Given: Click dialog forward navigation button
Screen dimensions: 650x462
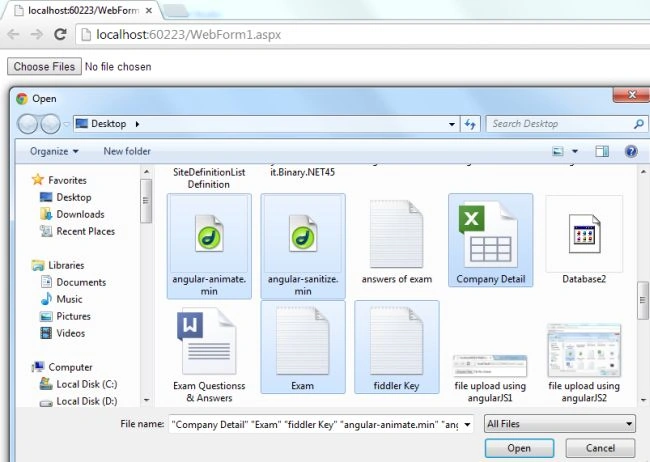Looking at the screenshot, I should pyautogui.click(x=51, y=124).
